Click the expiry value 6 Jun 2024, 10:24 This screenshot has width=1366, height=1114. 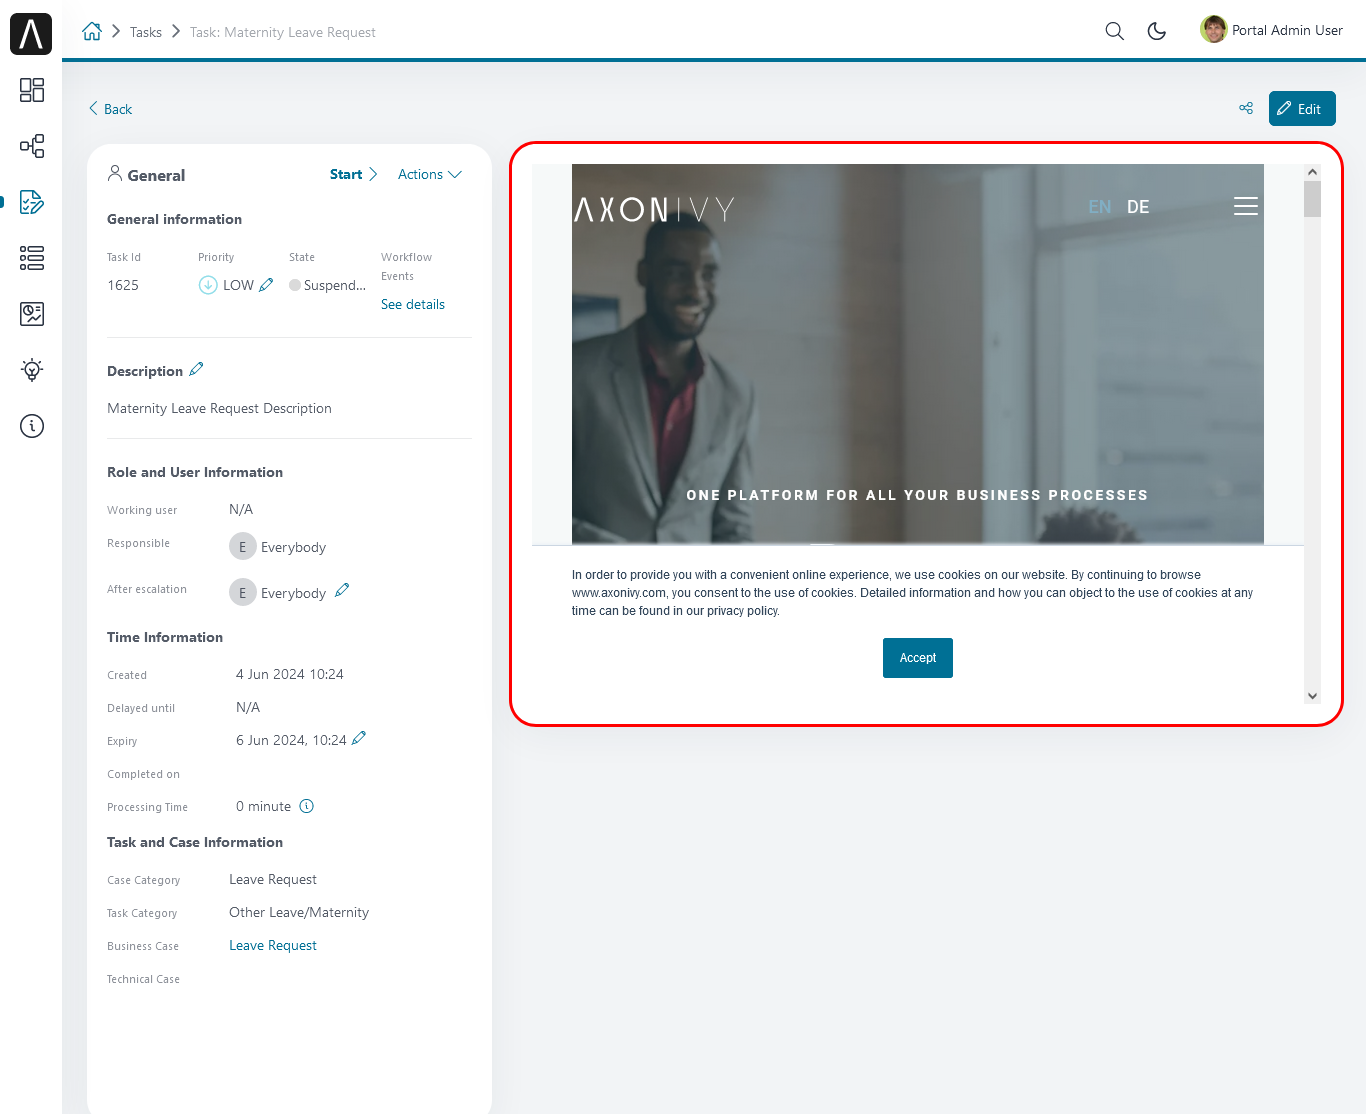click(291, 740)
